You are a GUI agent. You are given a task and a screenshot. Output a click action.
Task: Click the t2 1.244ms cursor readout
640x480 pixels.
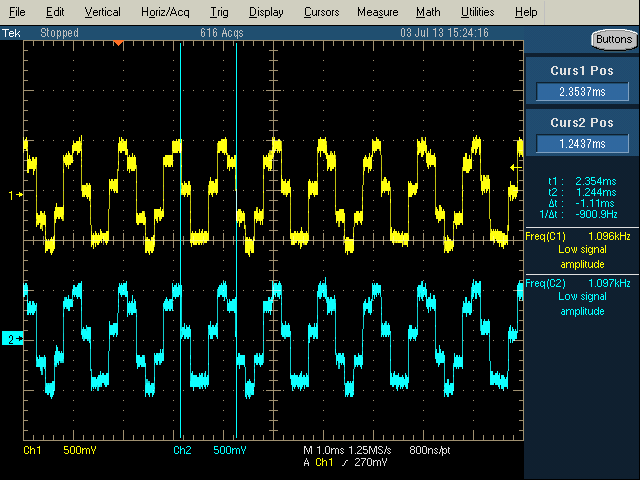(x=582, y=192)
